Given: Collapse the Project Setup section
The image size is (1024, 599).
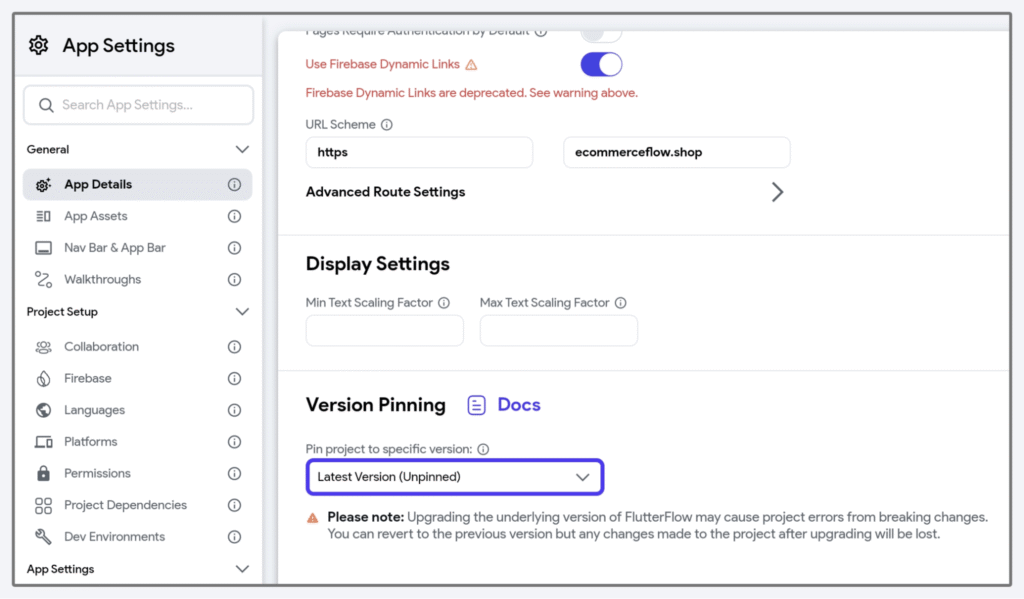Looking at the screenshot, I should [242, 312].
